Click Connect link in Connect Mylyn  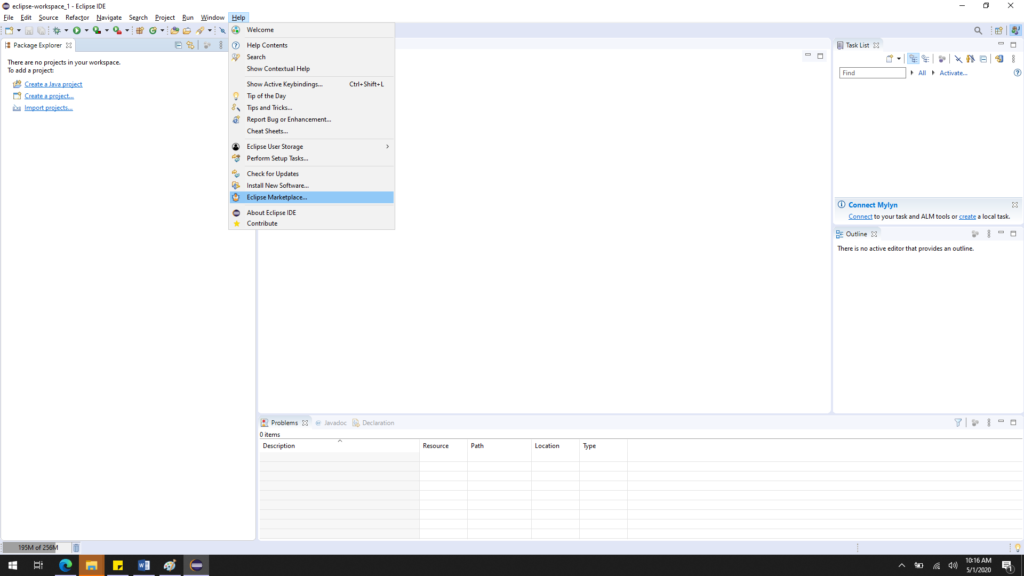tap(860, 217)
